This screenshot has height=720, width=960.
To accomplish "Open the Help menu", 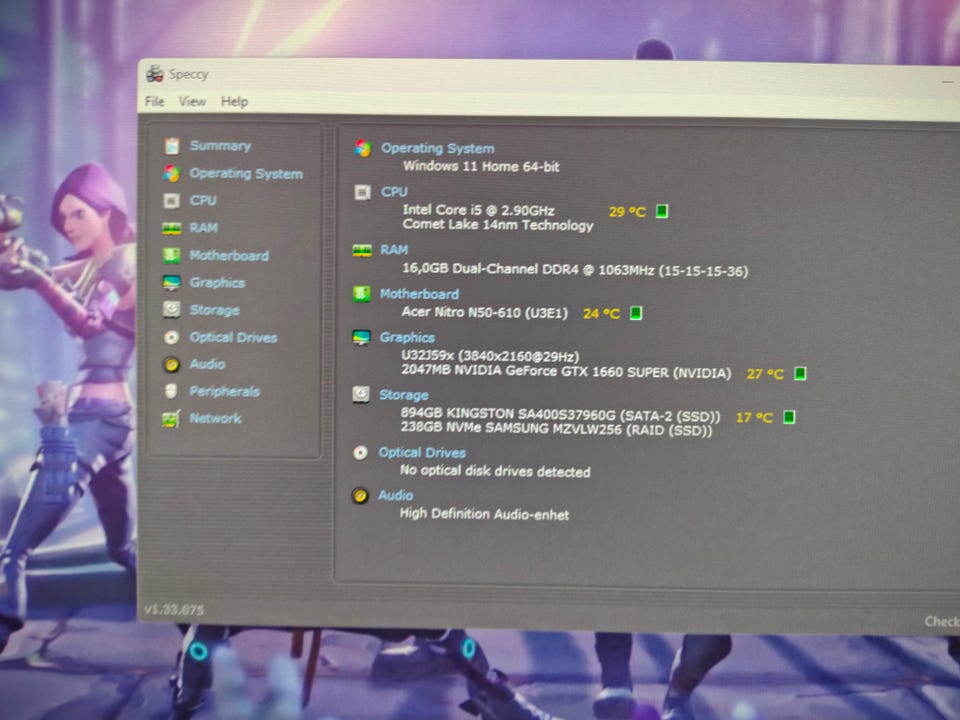I will [x=234, y=102].
